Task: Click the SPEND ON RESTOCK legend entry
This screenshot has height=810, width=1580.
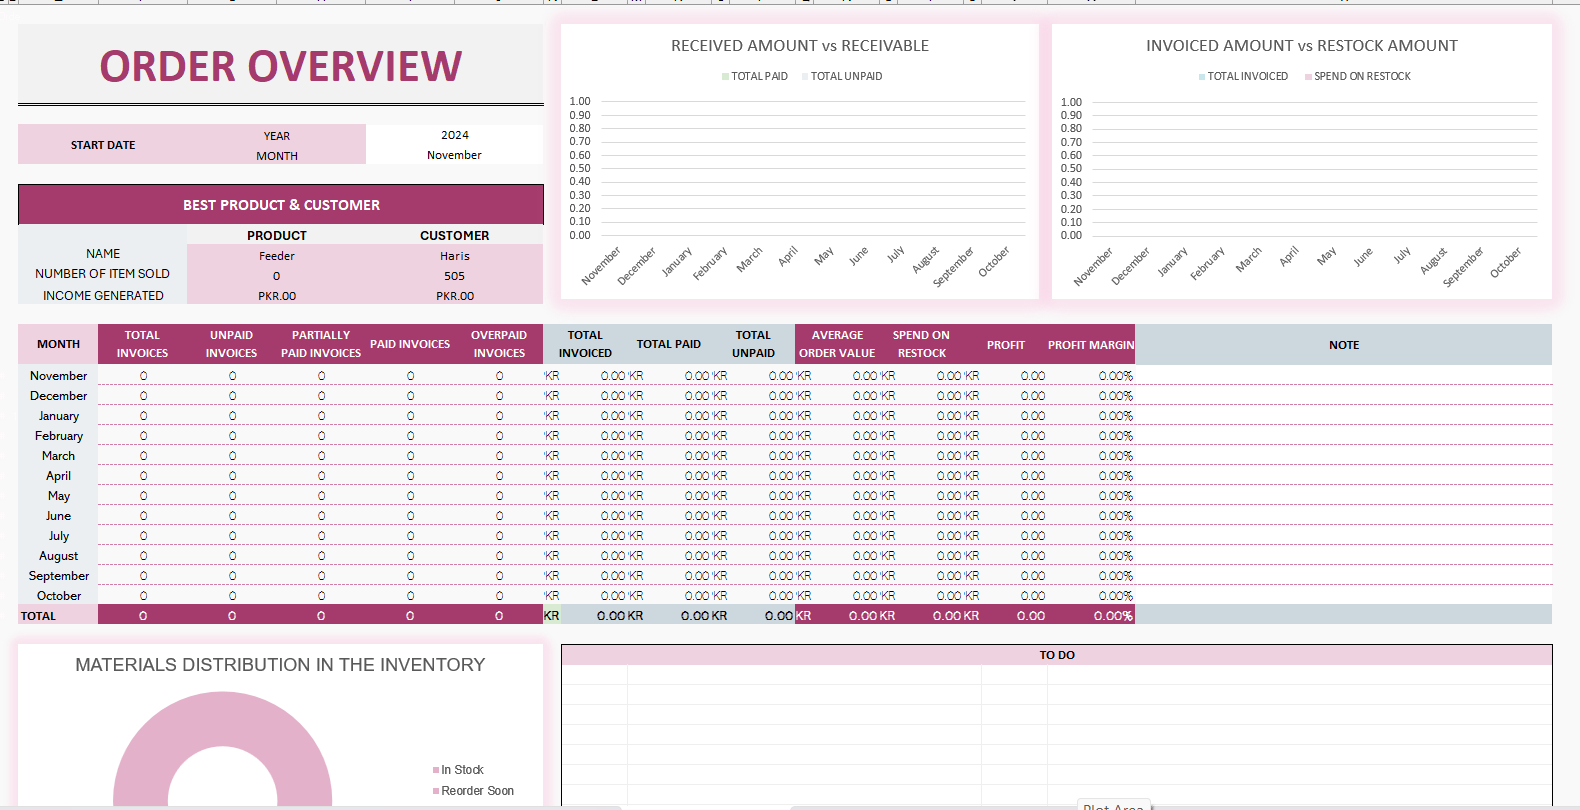Action: [1358, 76]
